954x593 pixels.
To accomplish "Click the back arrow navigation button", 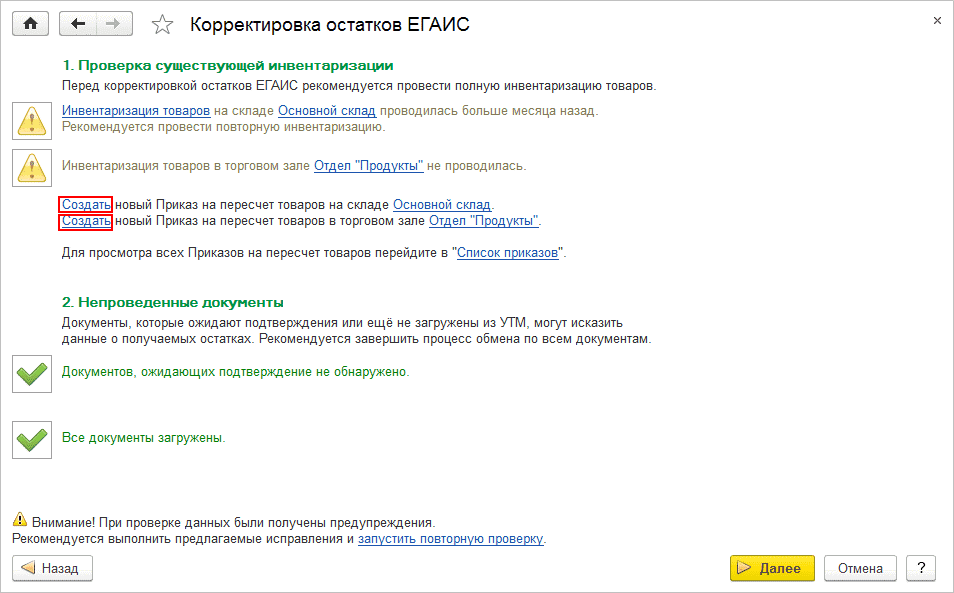I will [78, 24].
